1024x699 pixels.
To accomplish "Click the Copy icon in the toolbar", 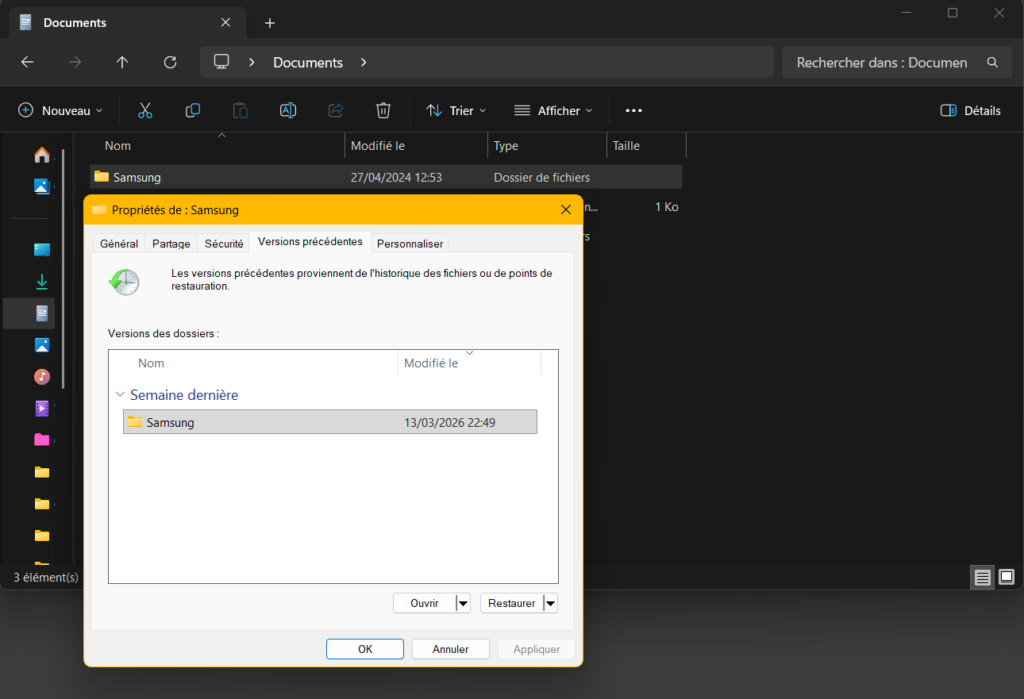I will pyautogui.click(x=192, y=110).
